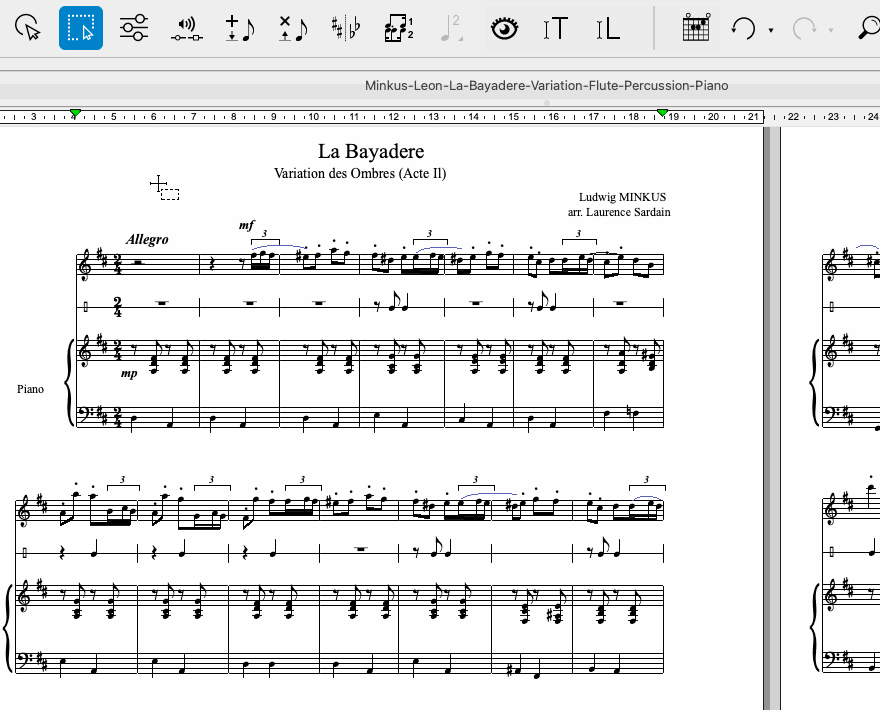Open the accidentals tool

click(347, 28)
